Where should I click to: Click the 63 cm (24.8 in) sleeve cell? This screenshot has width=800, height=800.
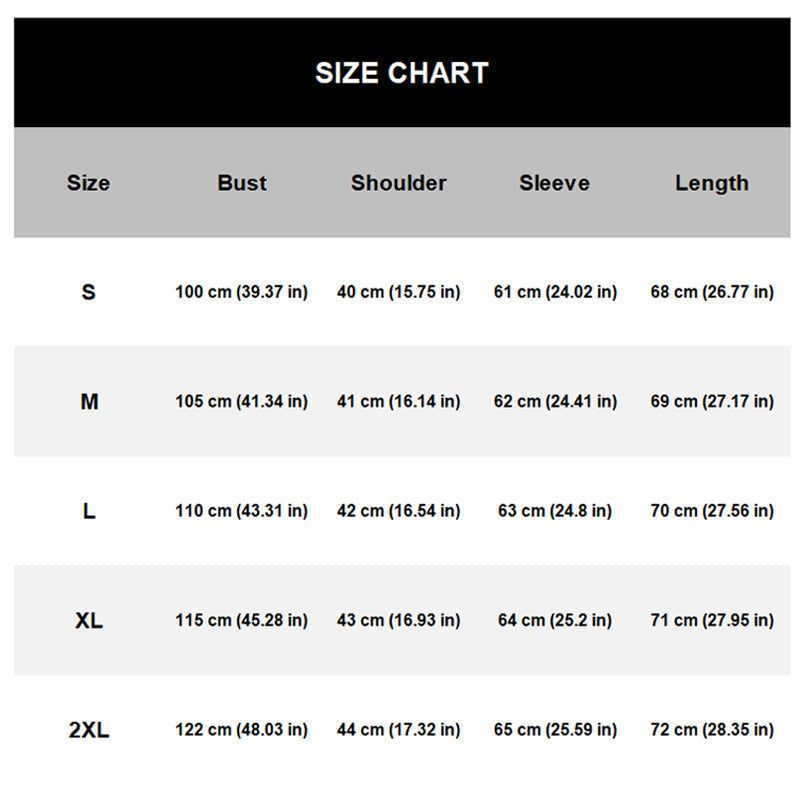(x=554, y=511)
